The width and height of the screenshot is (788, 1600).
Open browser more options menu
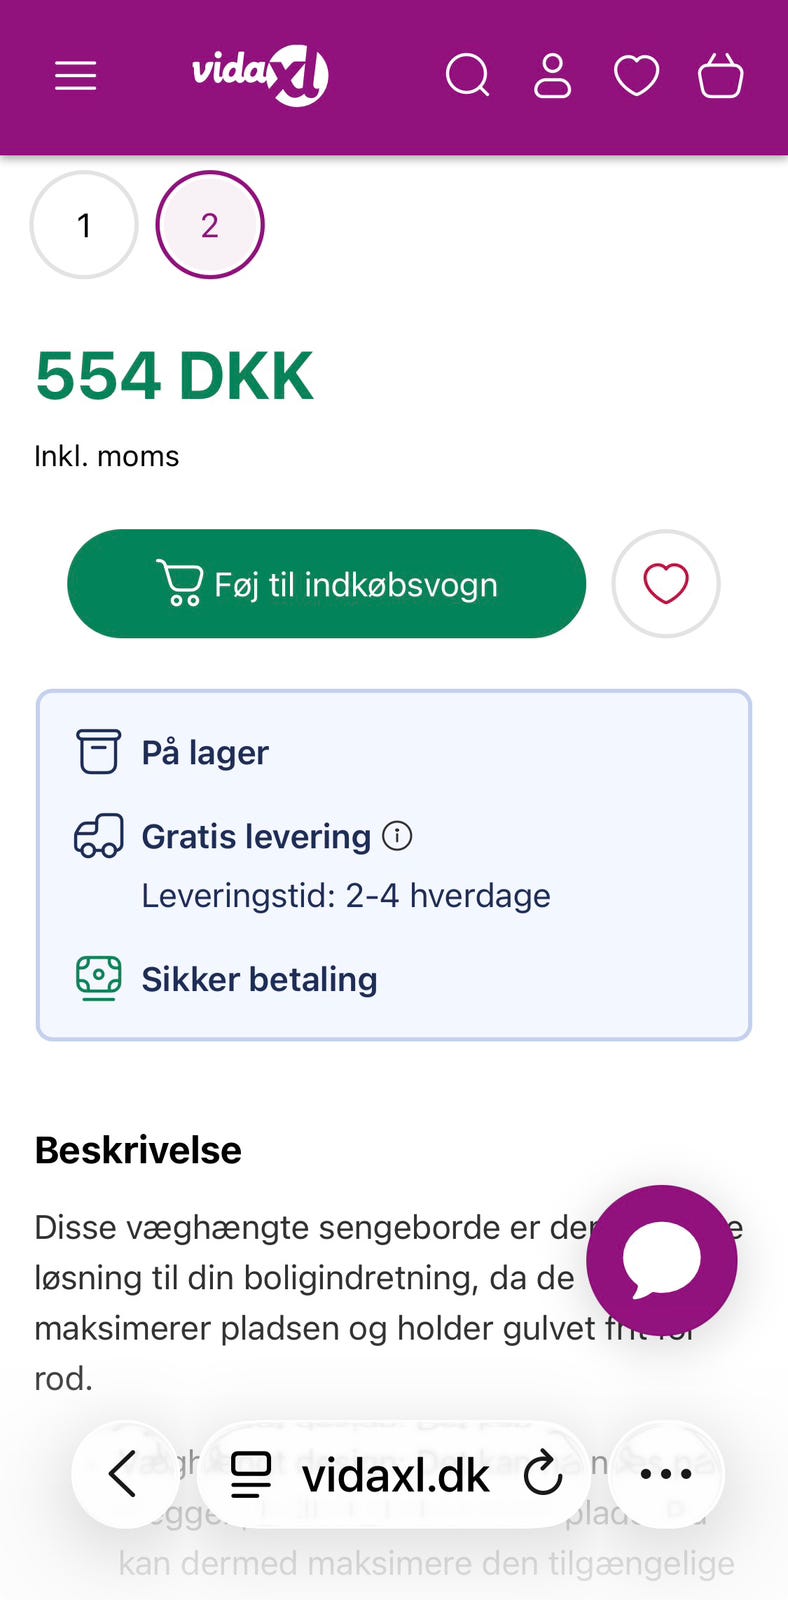[666, 1474]
